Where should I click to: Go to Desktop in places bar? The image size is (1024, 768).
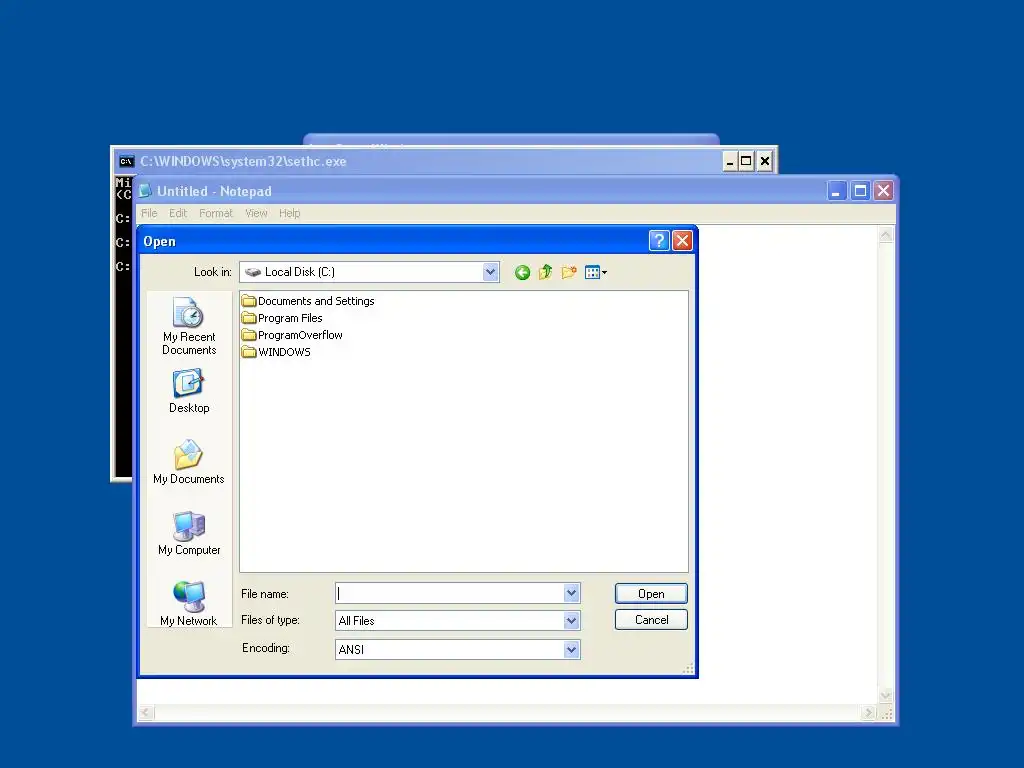pos(189,391)
